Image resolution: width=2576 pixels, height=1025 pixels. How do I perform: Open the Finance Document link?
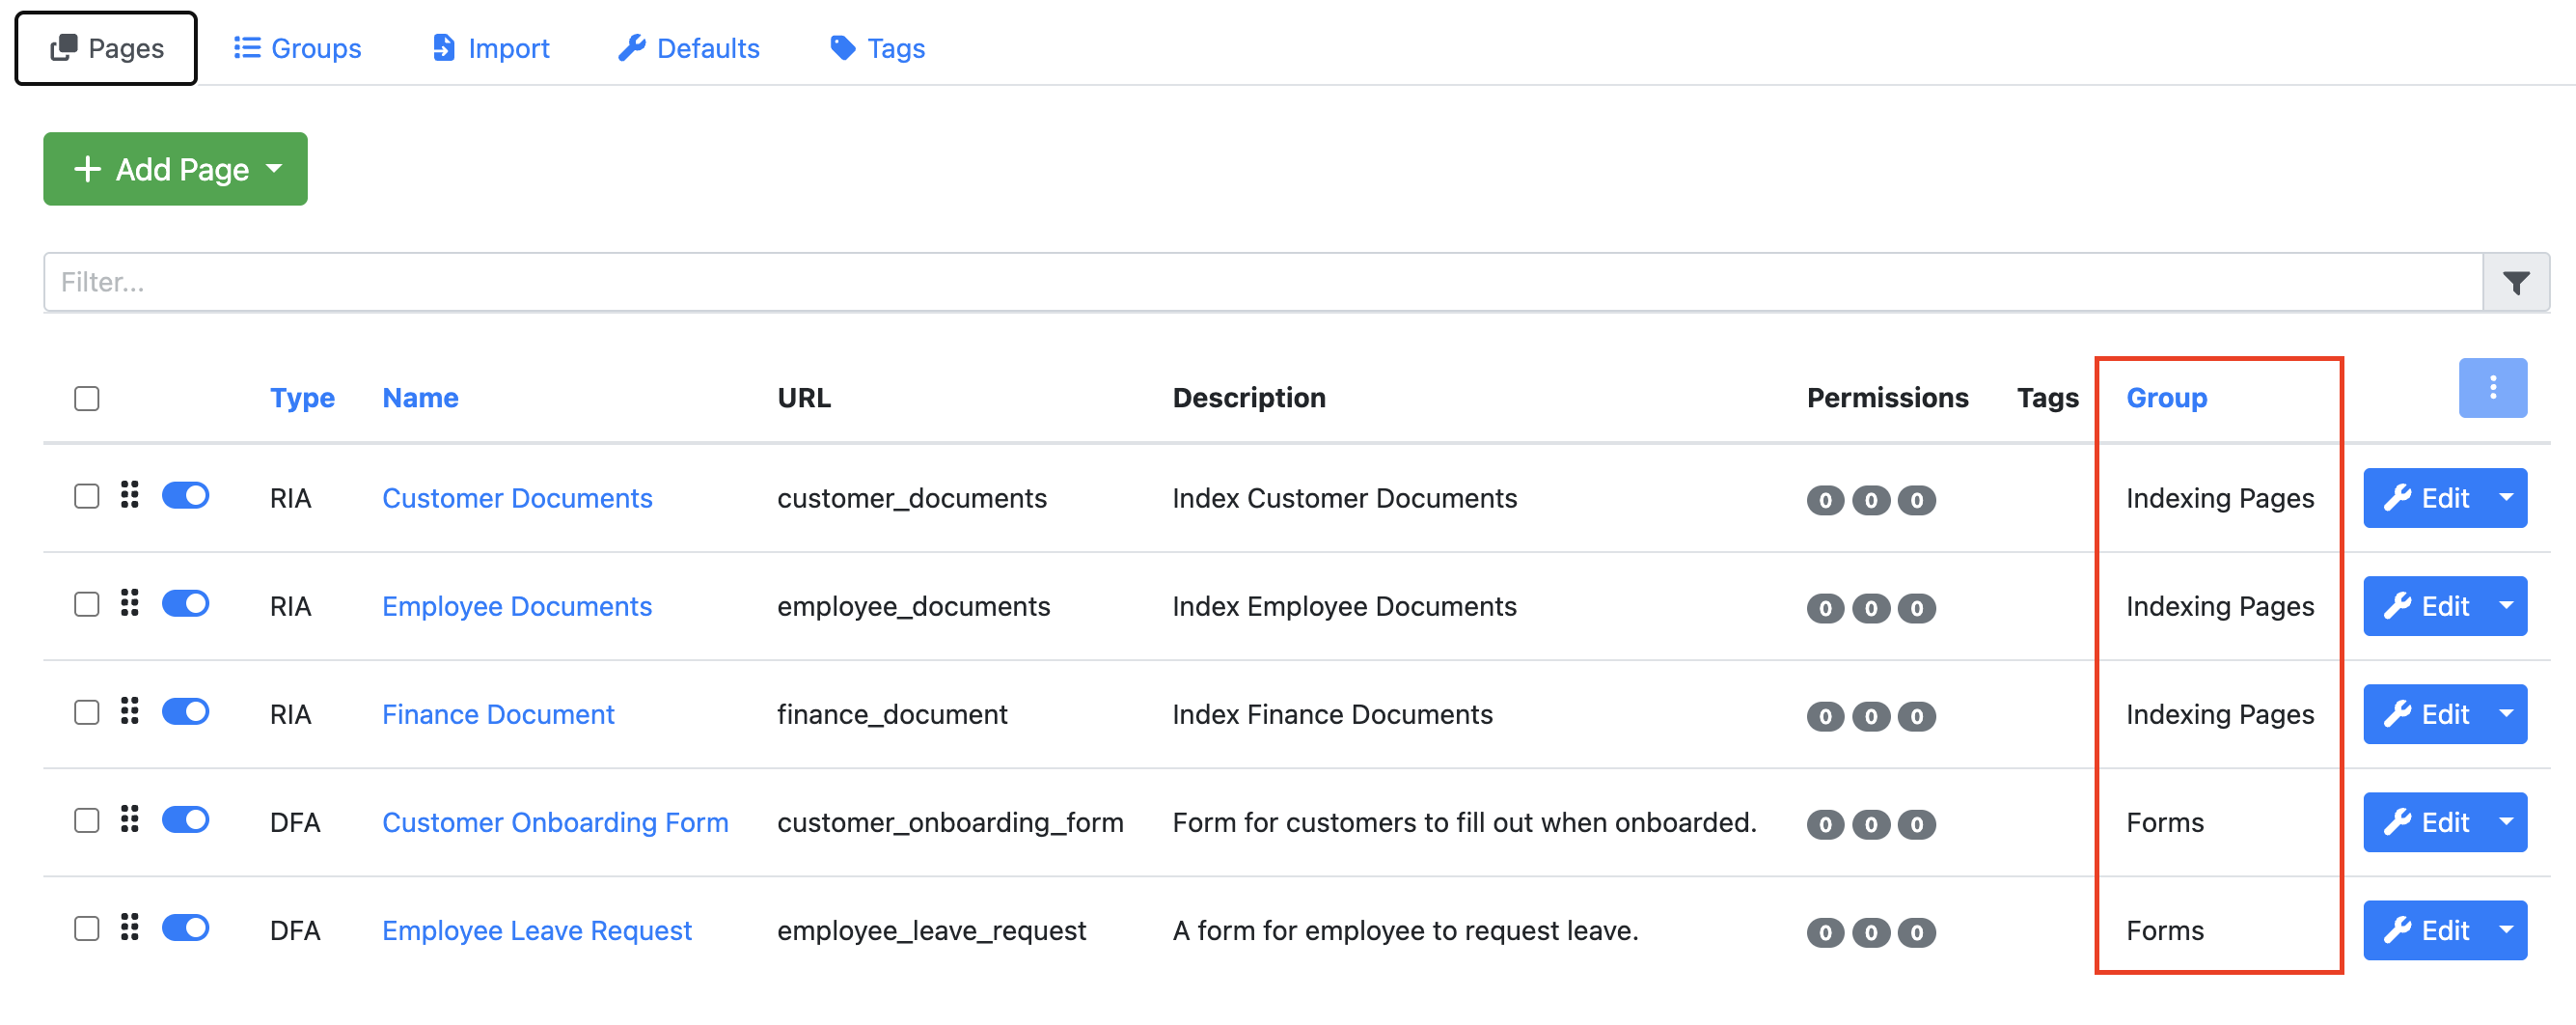click(x=498, y=714)
